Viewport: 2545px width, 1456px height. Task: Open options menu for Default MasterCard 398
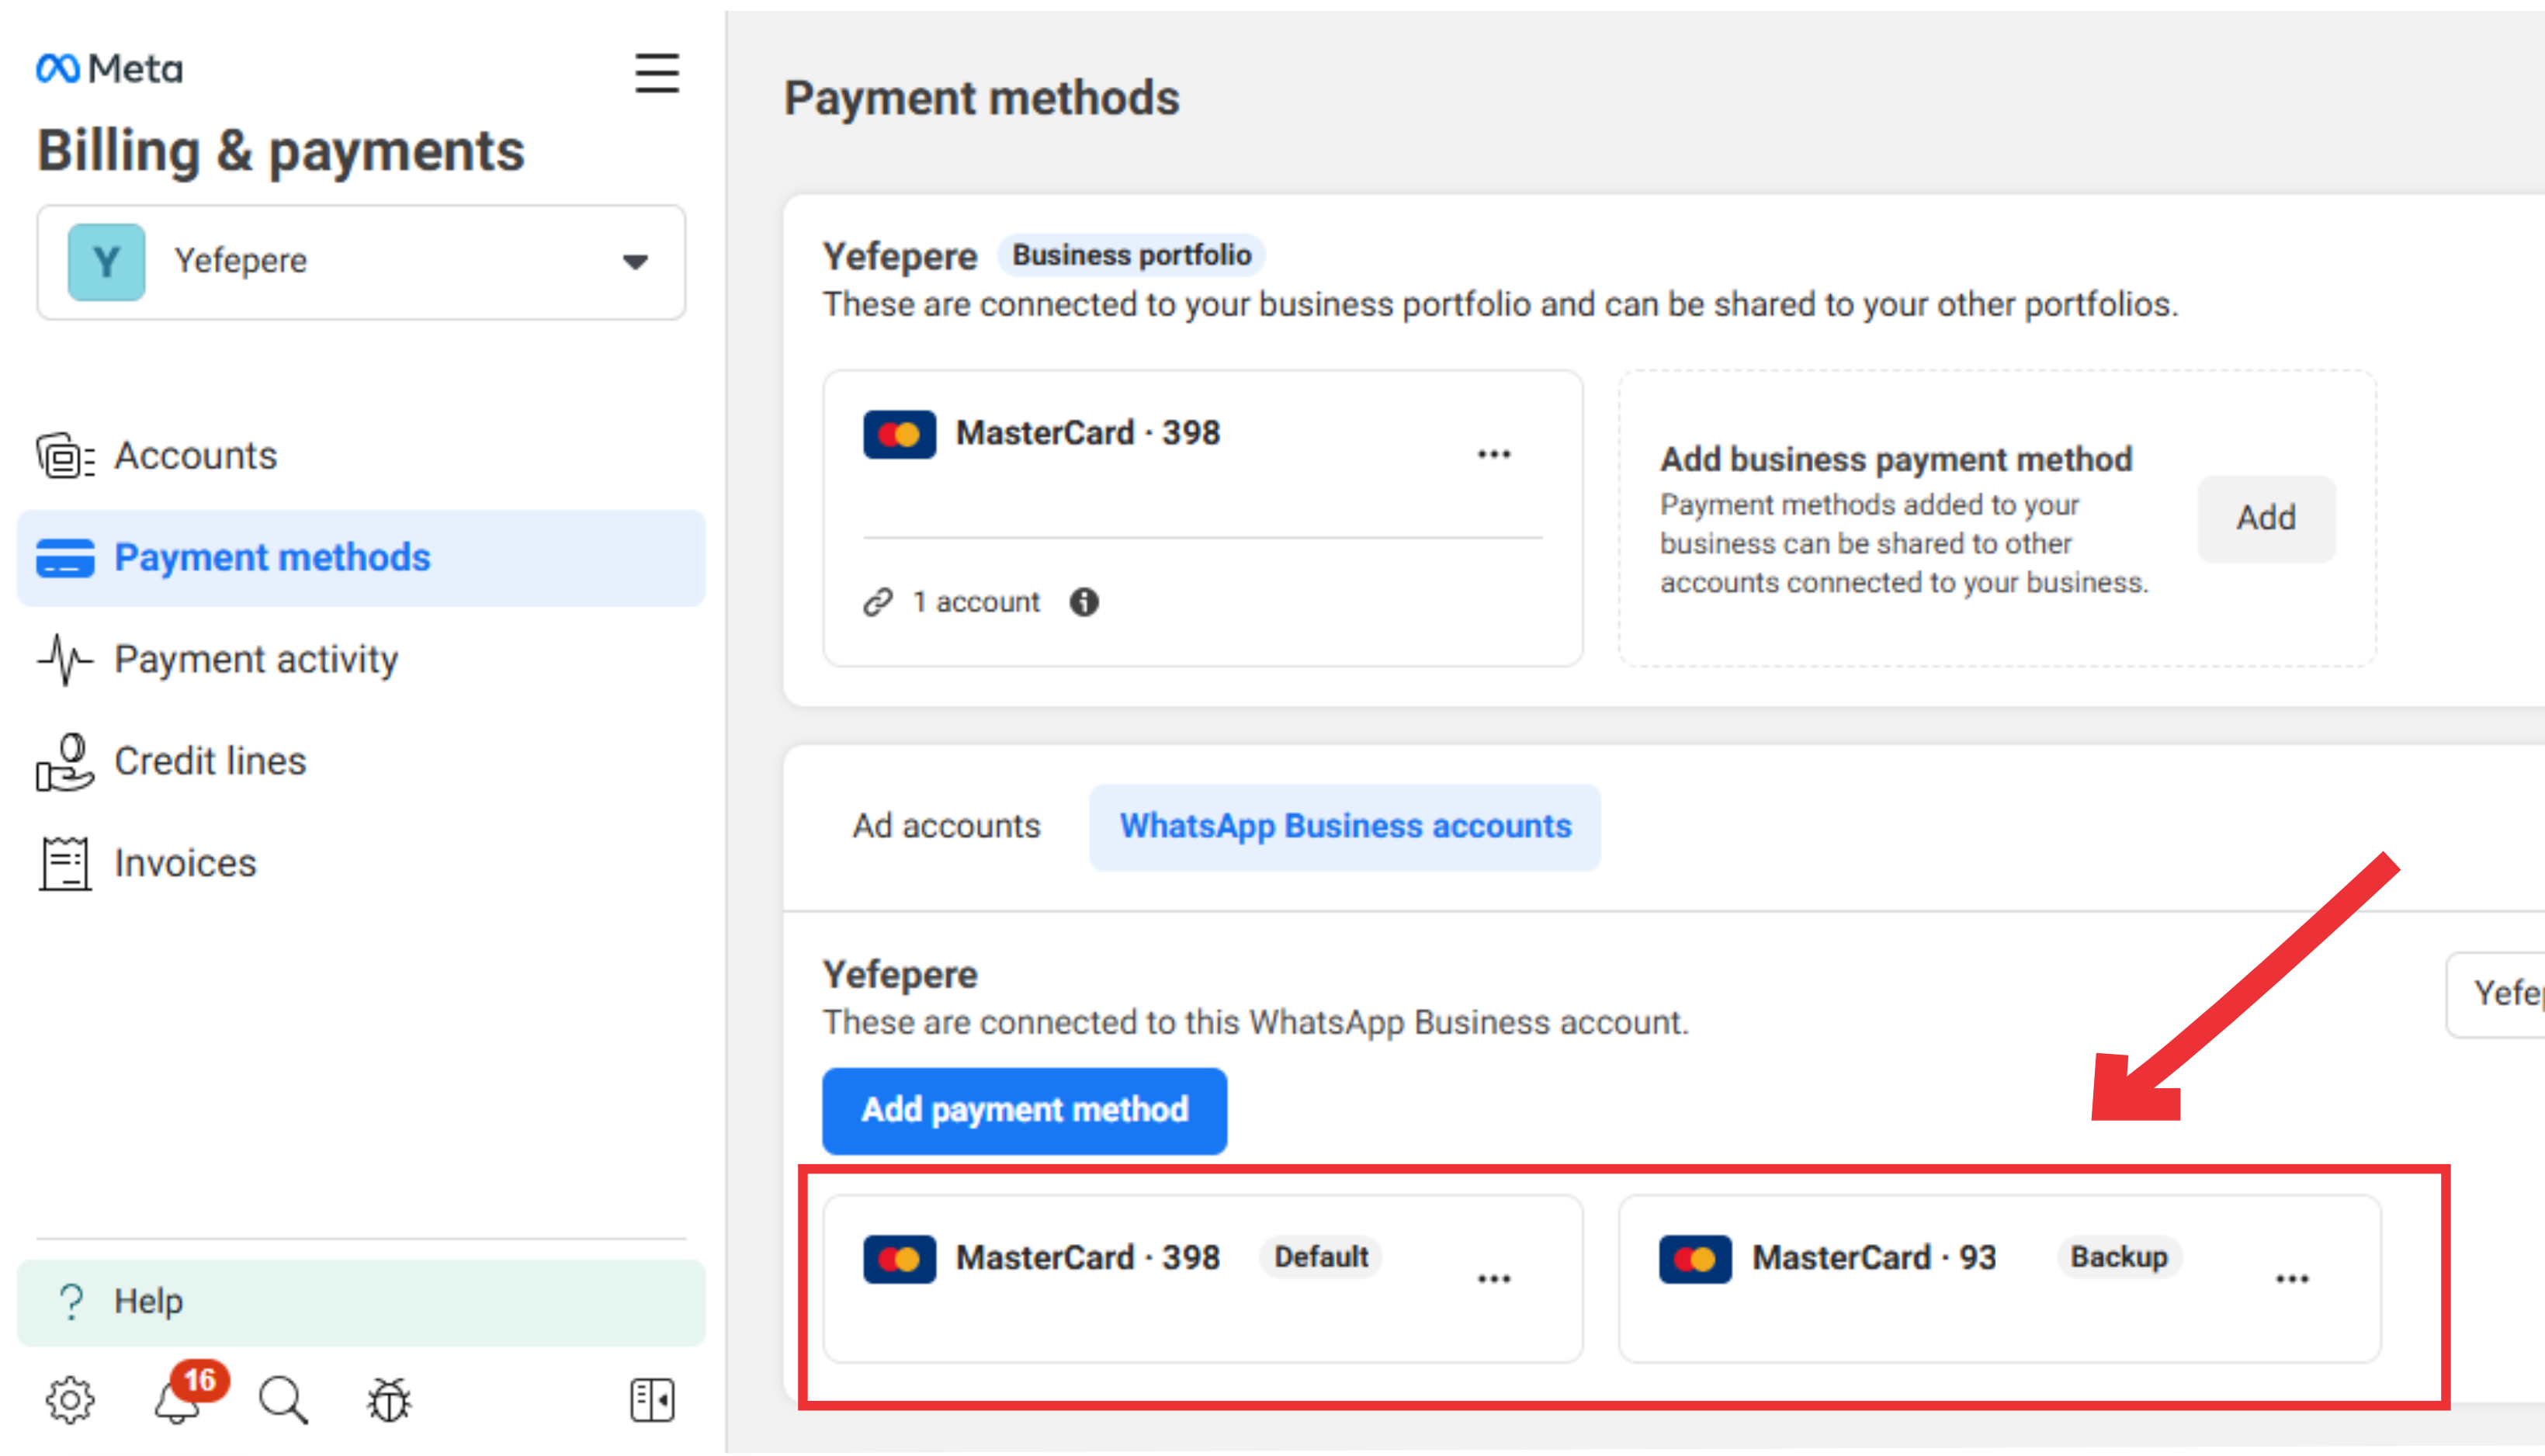point(1494,1278)
